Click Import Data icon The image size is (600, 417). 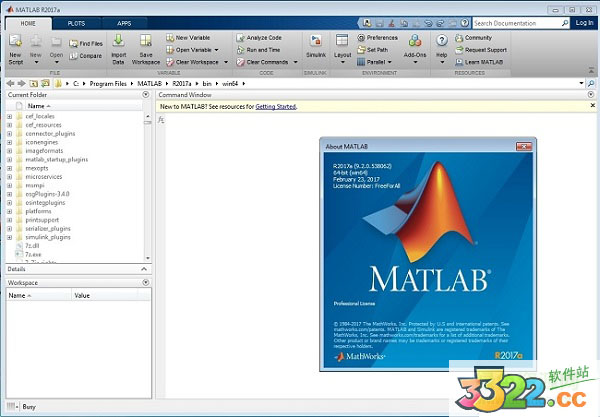pos(118,41)
